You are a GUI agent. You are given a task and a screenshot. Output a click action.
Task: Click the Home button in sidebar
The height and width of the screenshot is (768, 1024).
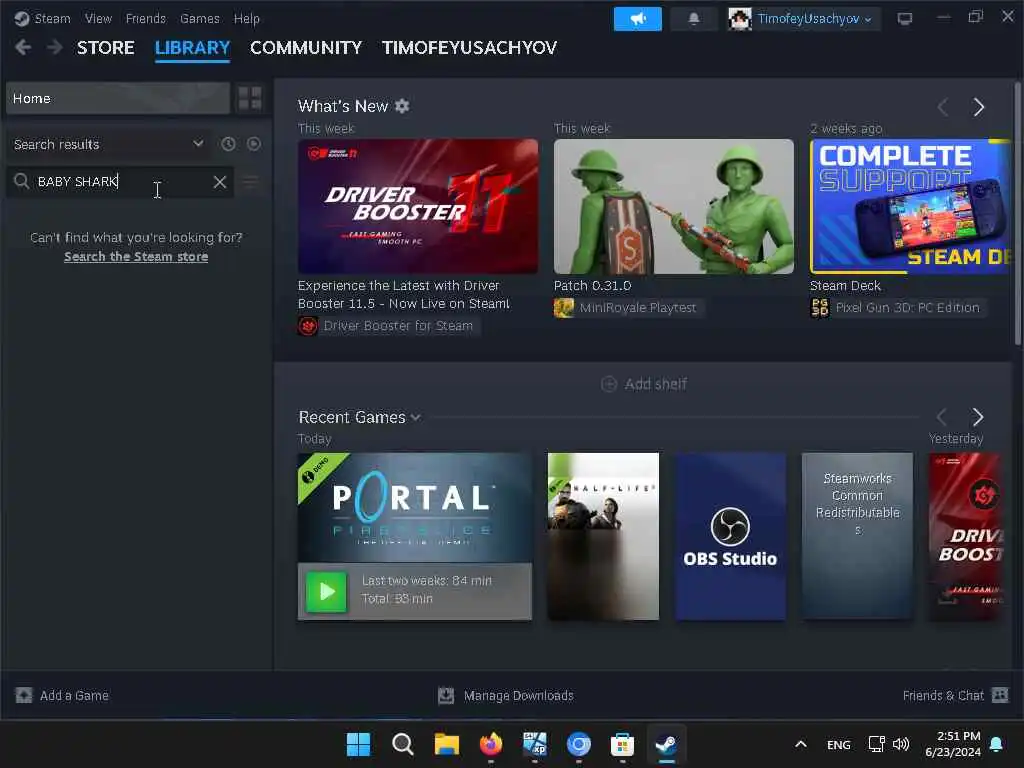tap(118, 99)
